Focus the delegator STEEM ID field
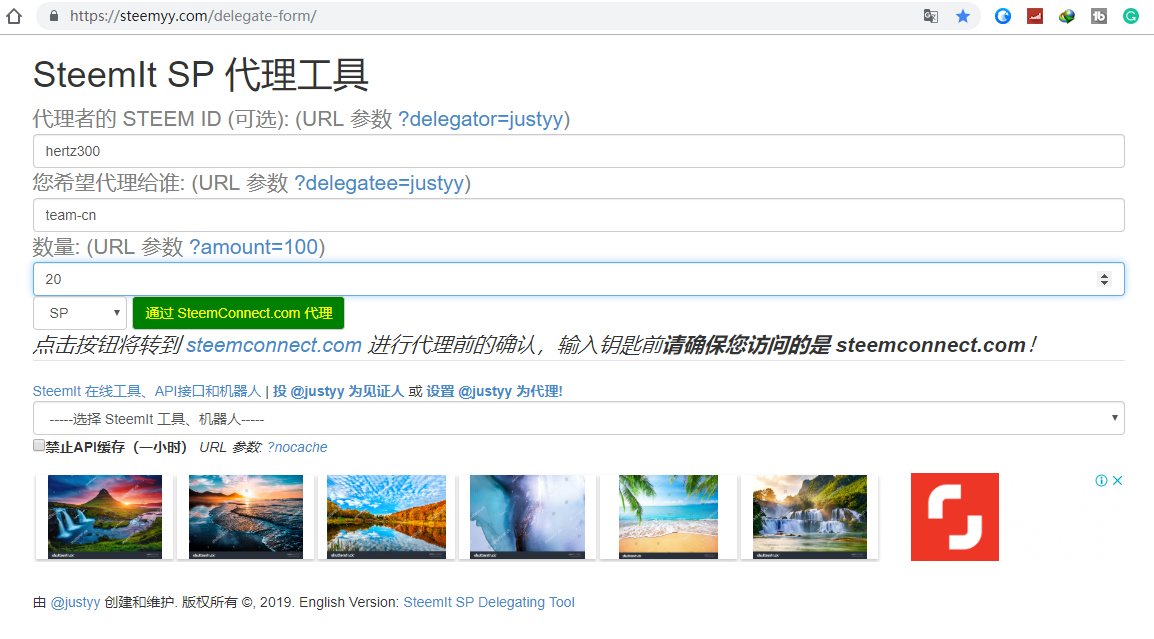Screen dimensions: 1154x639 [x=578, y=151]
